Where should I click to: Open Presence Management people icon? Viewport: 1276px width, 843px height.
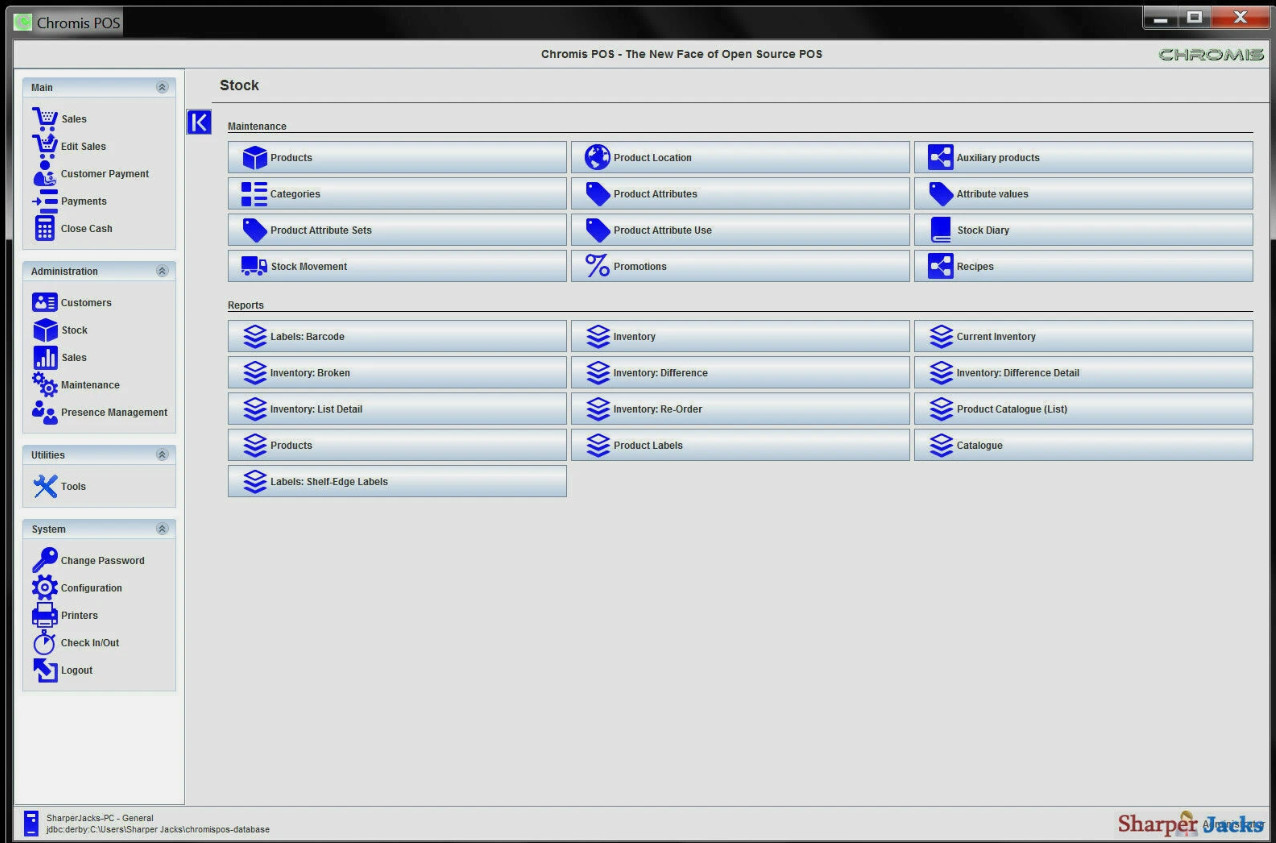(45, 412)
